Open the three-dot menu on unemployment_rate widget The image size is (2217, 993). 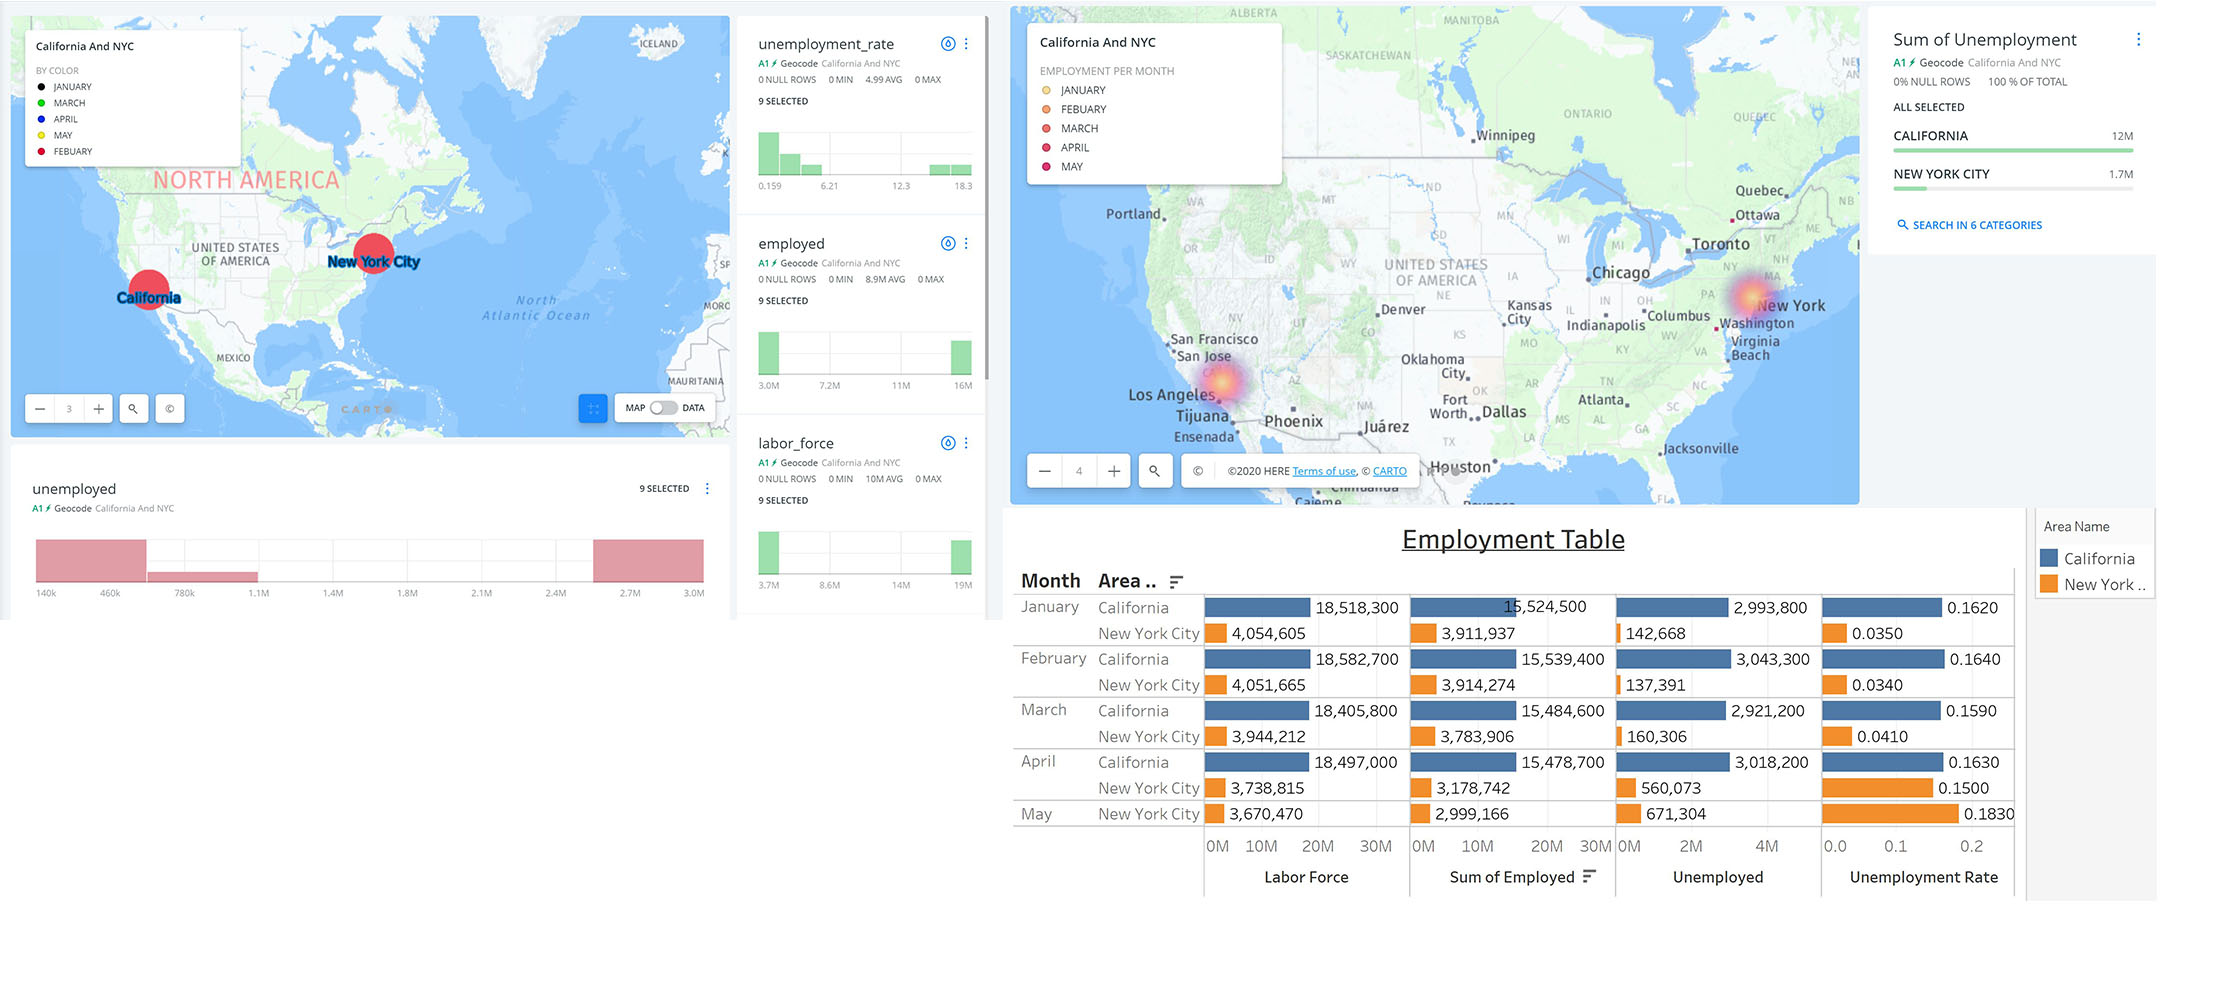(x=966, y=43)
